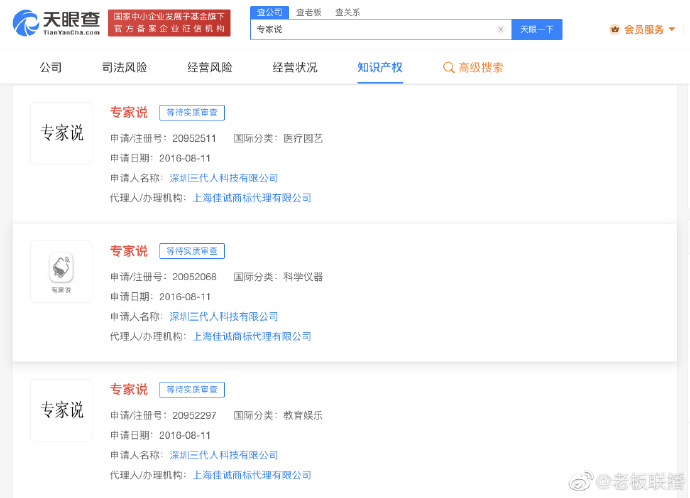Viewport: 690px width, 498px height.
Task: Click the TianYanCha logo
Action: click(56, 23)
